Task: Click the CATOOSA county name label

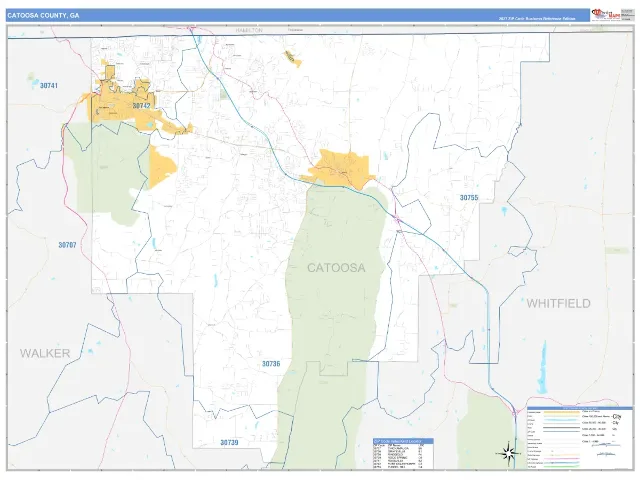Action: coord(336,268)
